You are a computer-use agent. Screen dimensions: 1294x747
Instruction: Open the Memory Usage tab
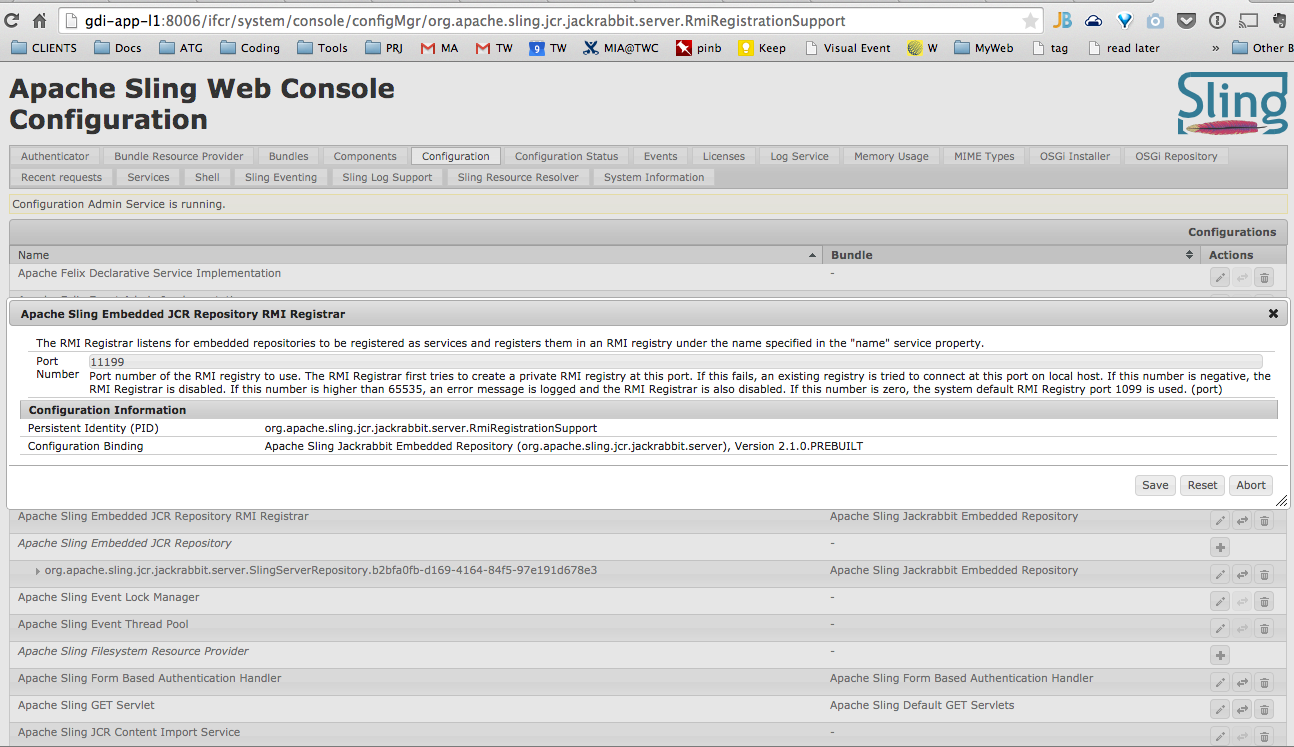pos(891,156)
